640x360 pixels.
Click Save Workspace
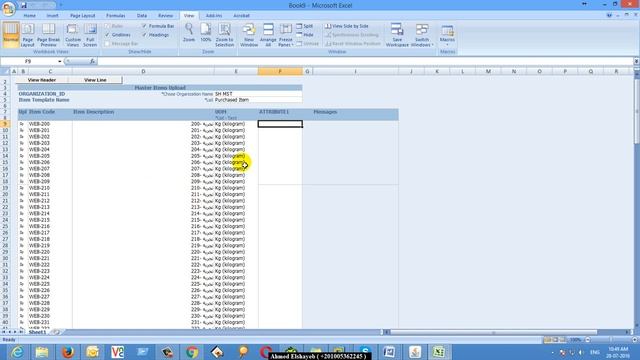[397, 35]
